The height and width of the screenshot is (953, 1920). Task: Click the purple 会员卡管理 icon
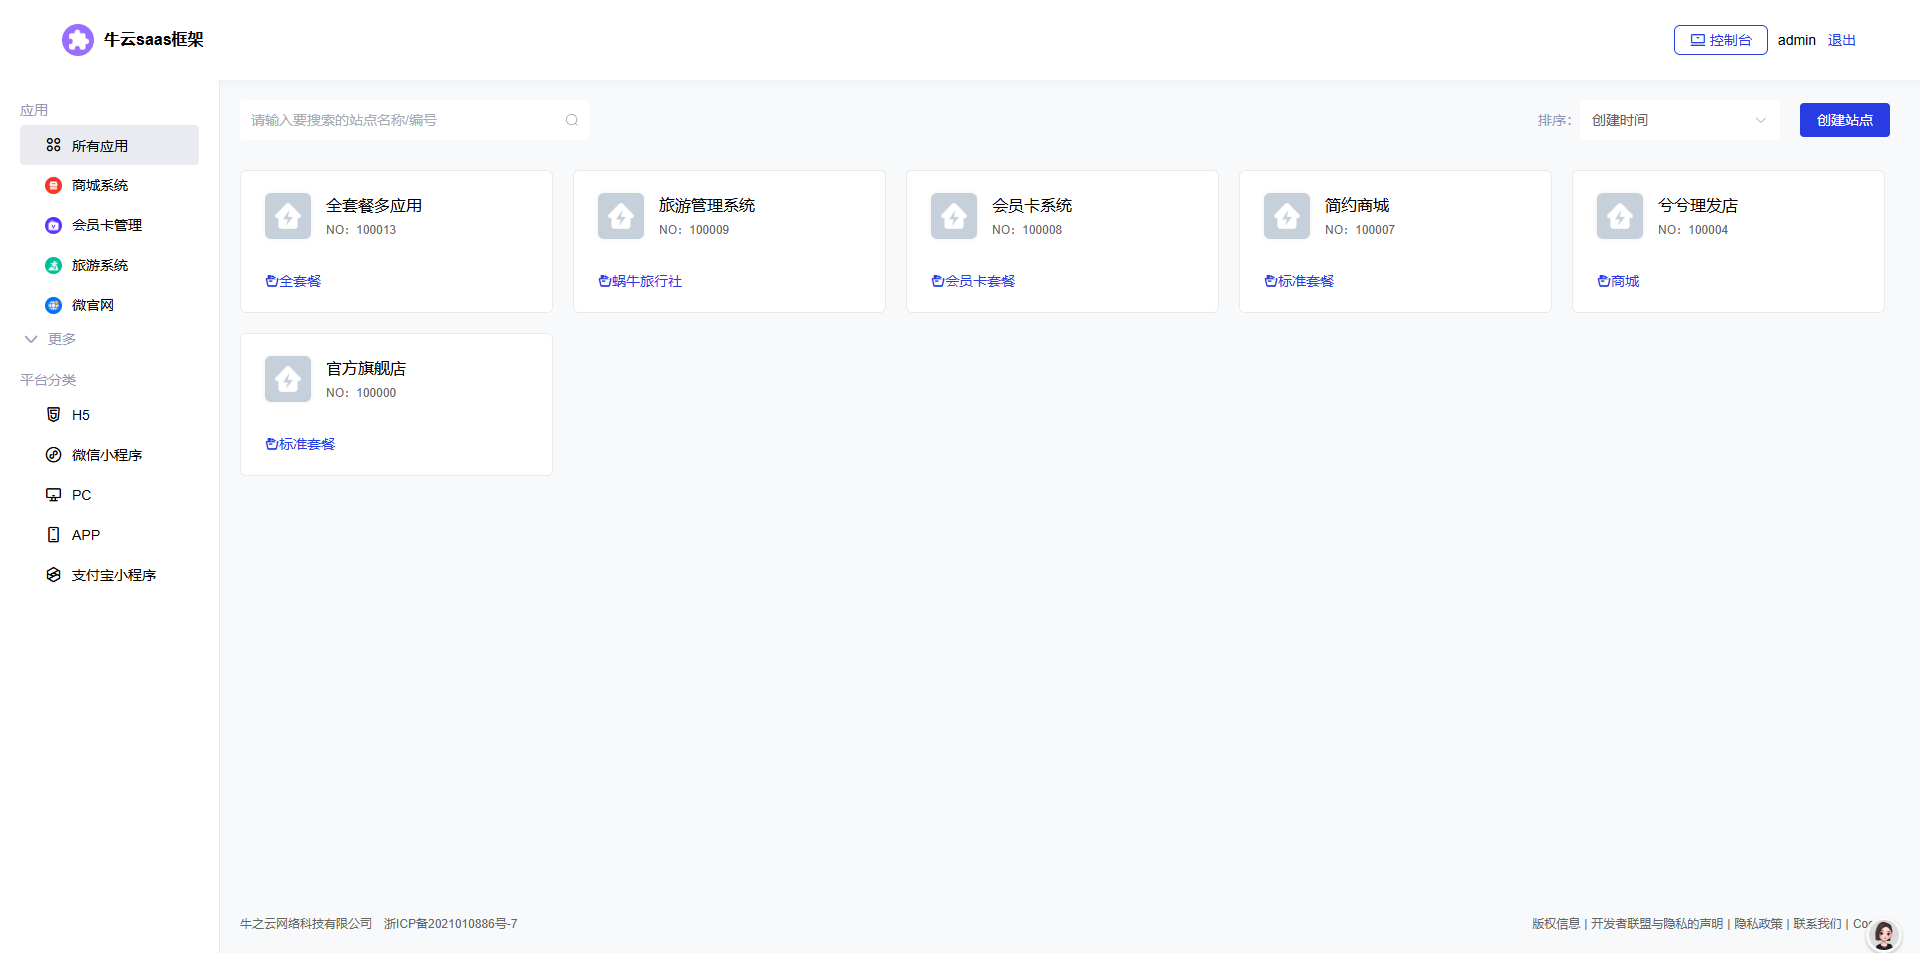point(54,225)
